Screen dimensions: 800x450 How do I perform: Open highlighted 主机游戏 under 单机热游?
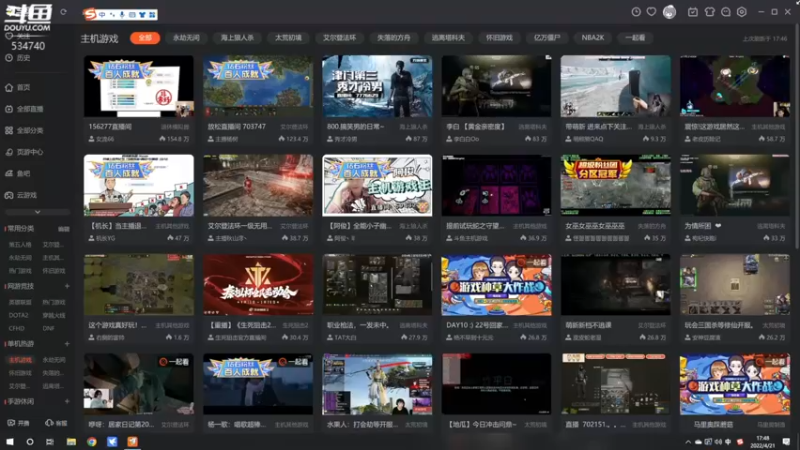pyautogui.click(x=20, y=360)
